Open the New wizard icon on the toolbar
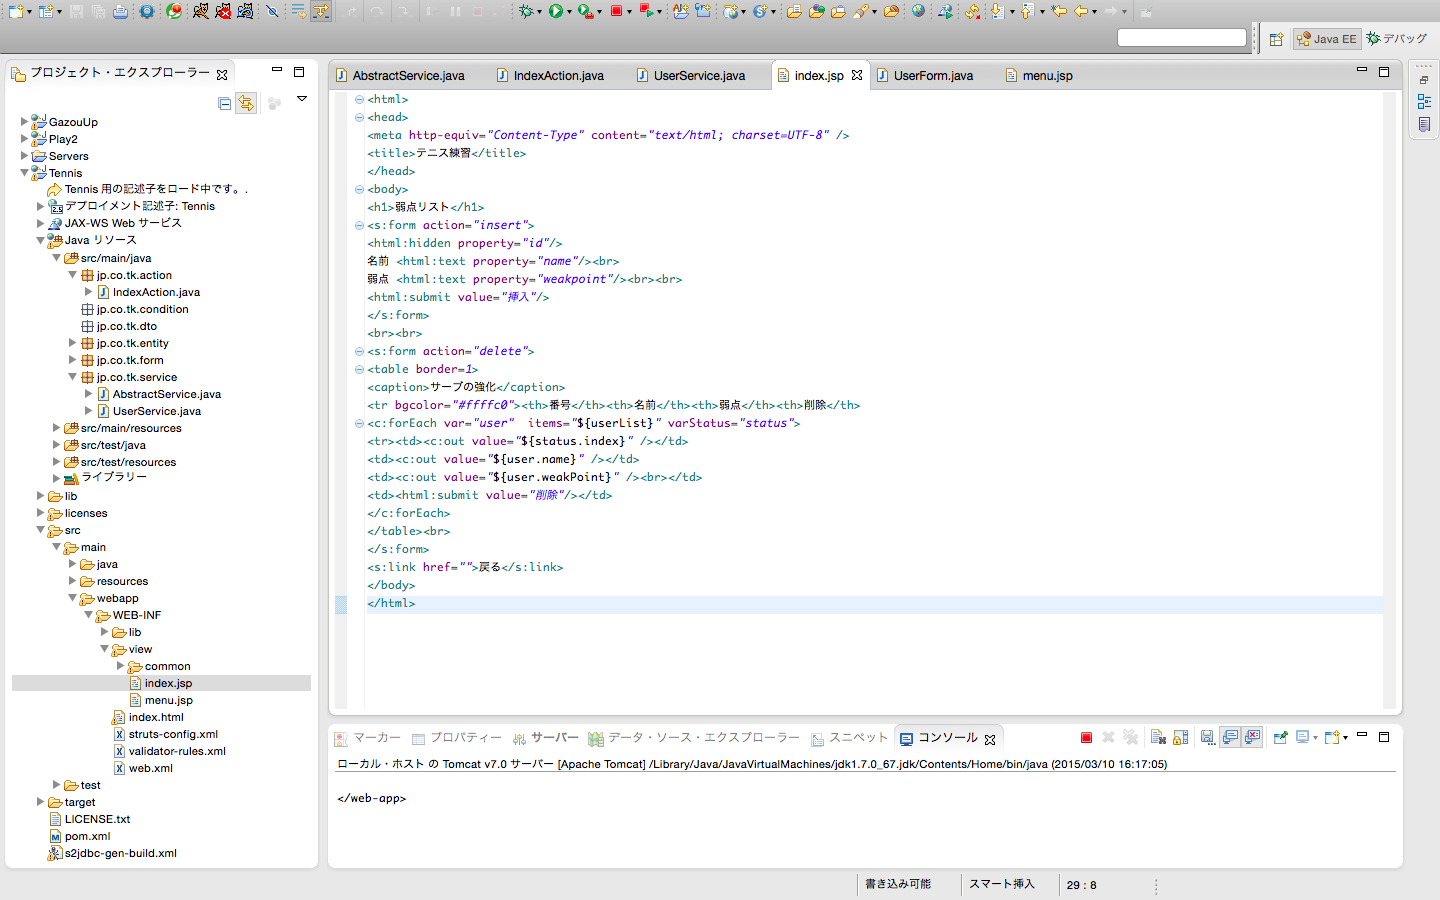This screenshot has width=1440, height=900. click(14, 13)
